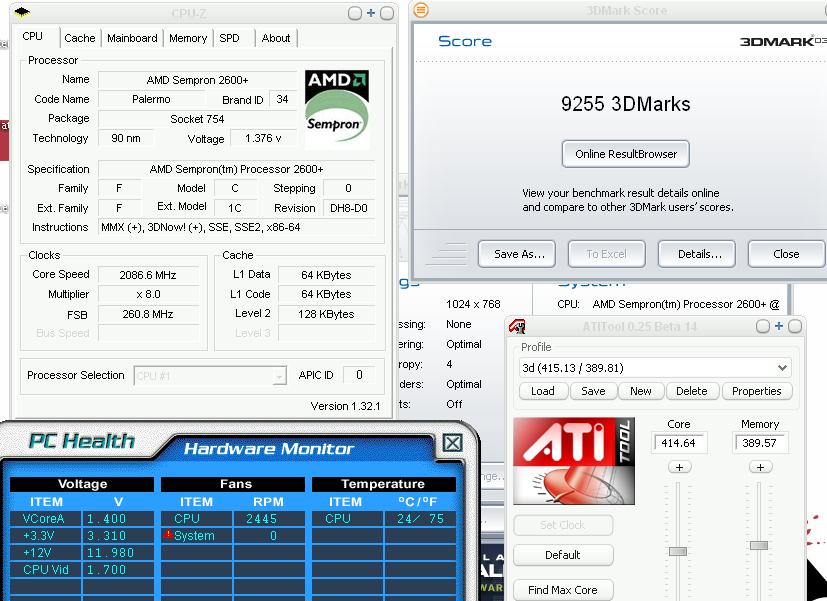The width and height of the screenshot is (827, 601).
Task: Click the Memory clock slider handle
Action: 759,546
